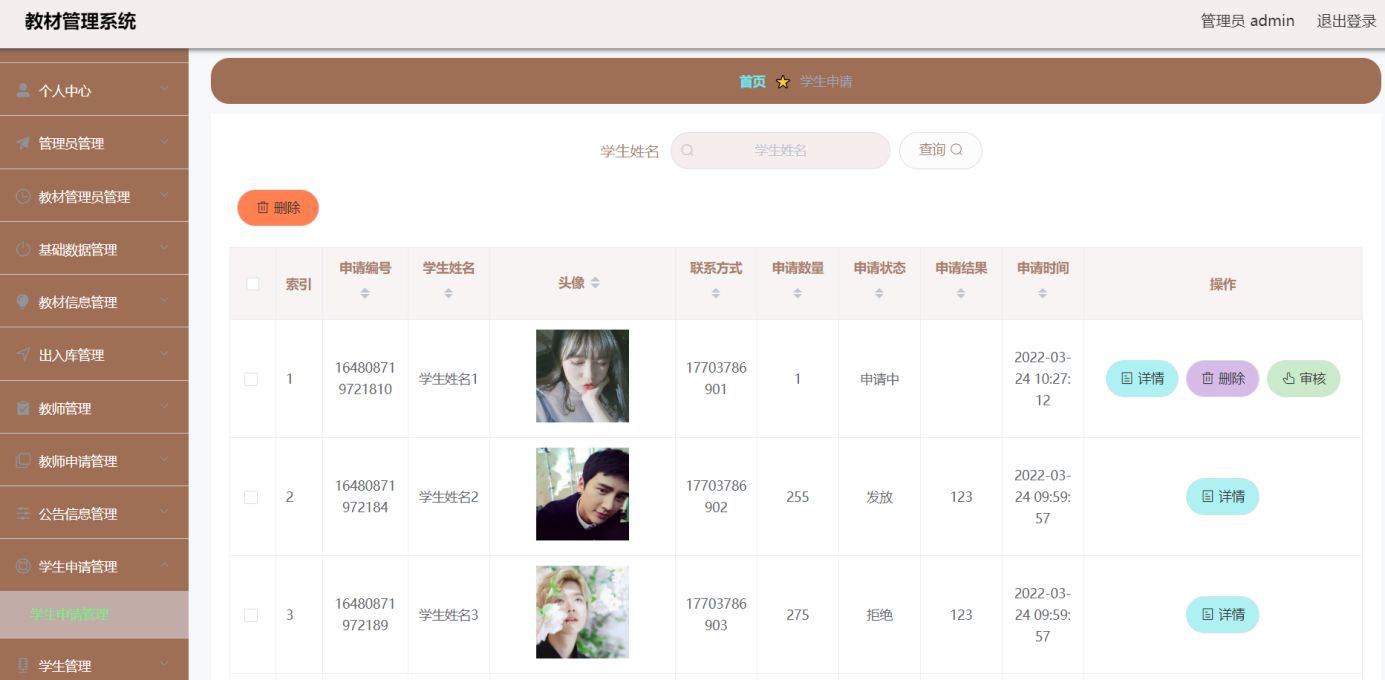Screen dimensions: 1385x680
Task: Expand 学生管理 menu chevron
Action: tap(164, 666)
